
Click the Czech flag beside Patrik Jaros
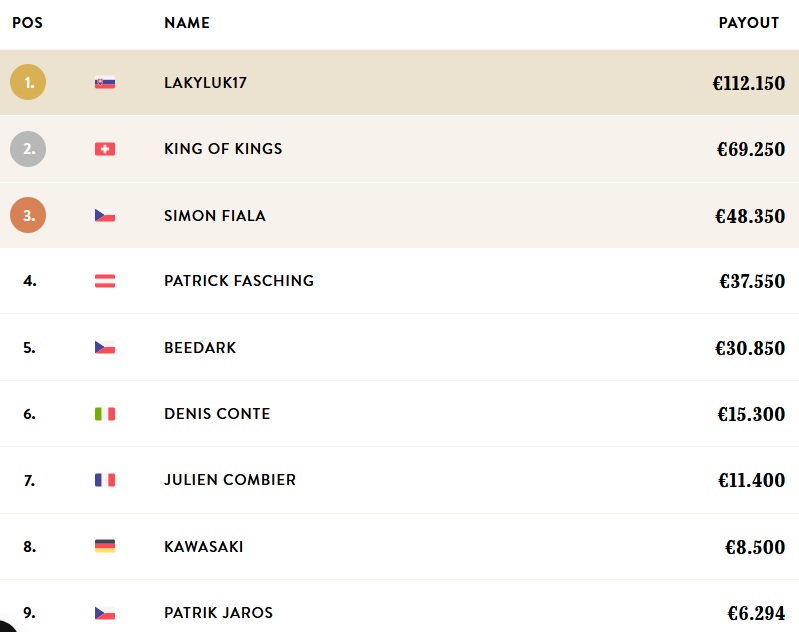click(x=105, y=613)
